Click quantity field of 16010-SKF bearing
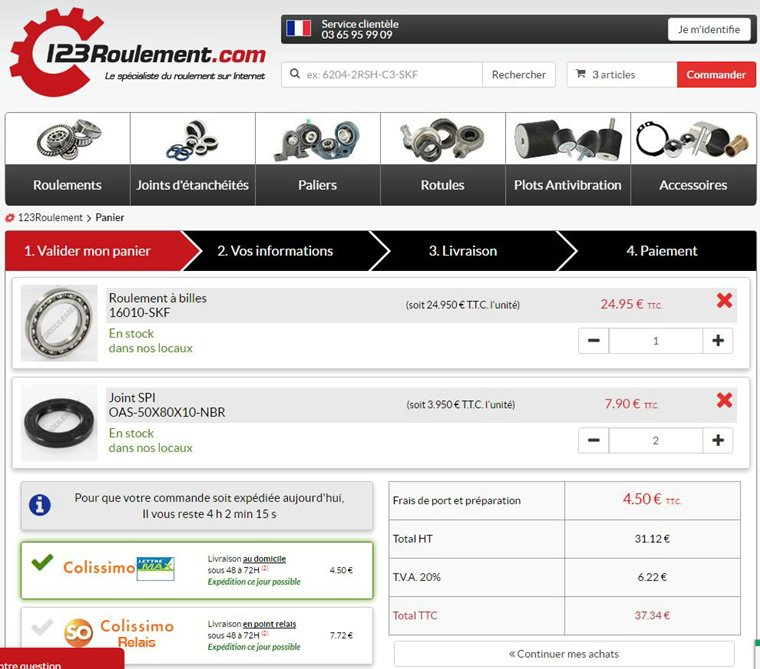This screenshot has height=669, width=760. [656, 341]
